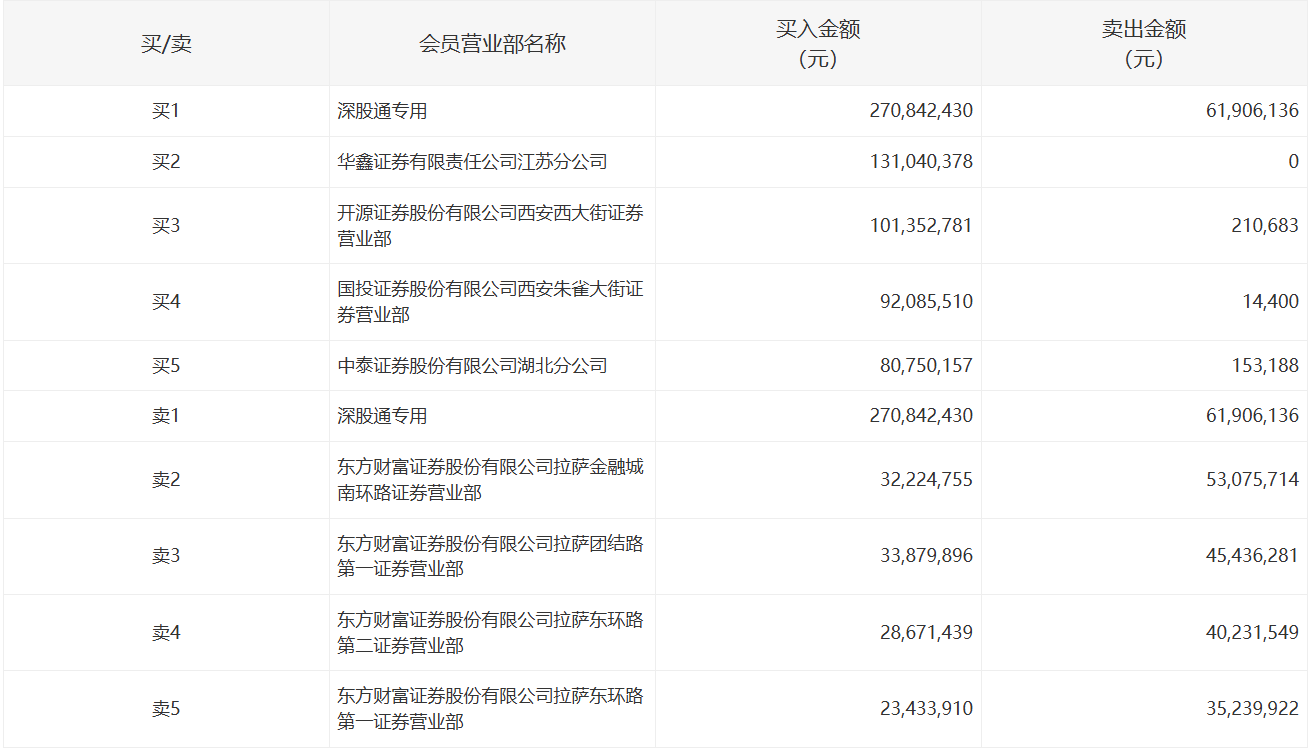This screenshot has height=748, width=1311.
Task: Click 国投证券股份有限公司西安朱雀大街证券营业部
Action: point(490,302)
